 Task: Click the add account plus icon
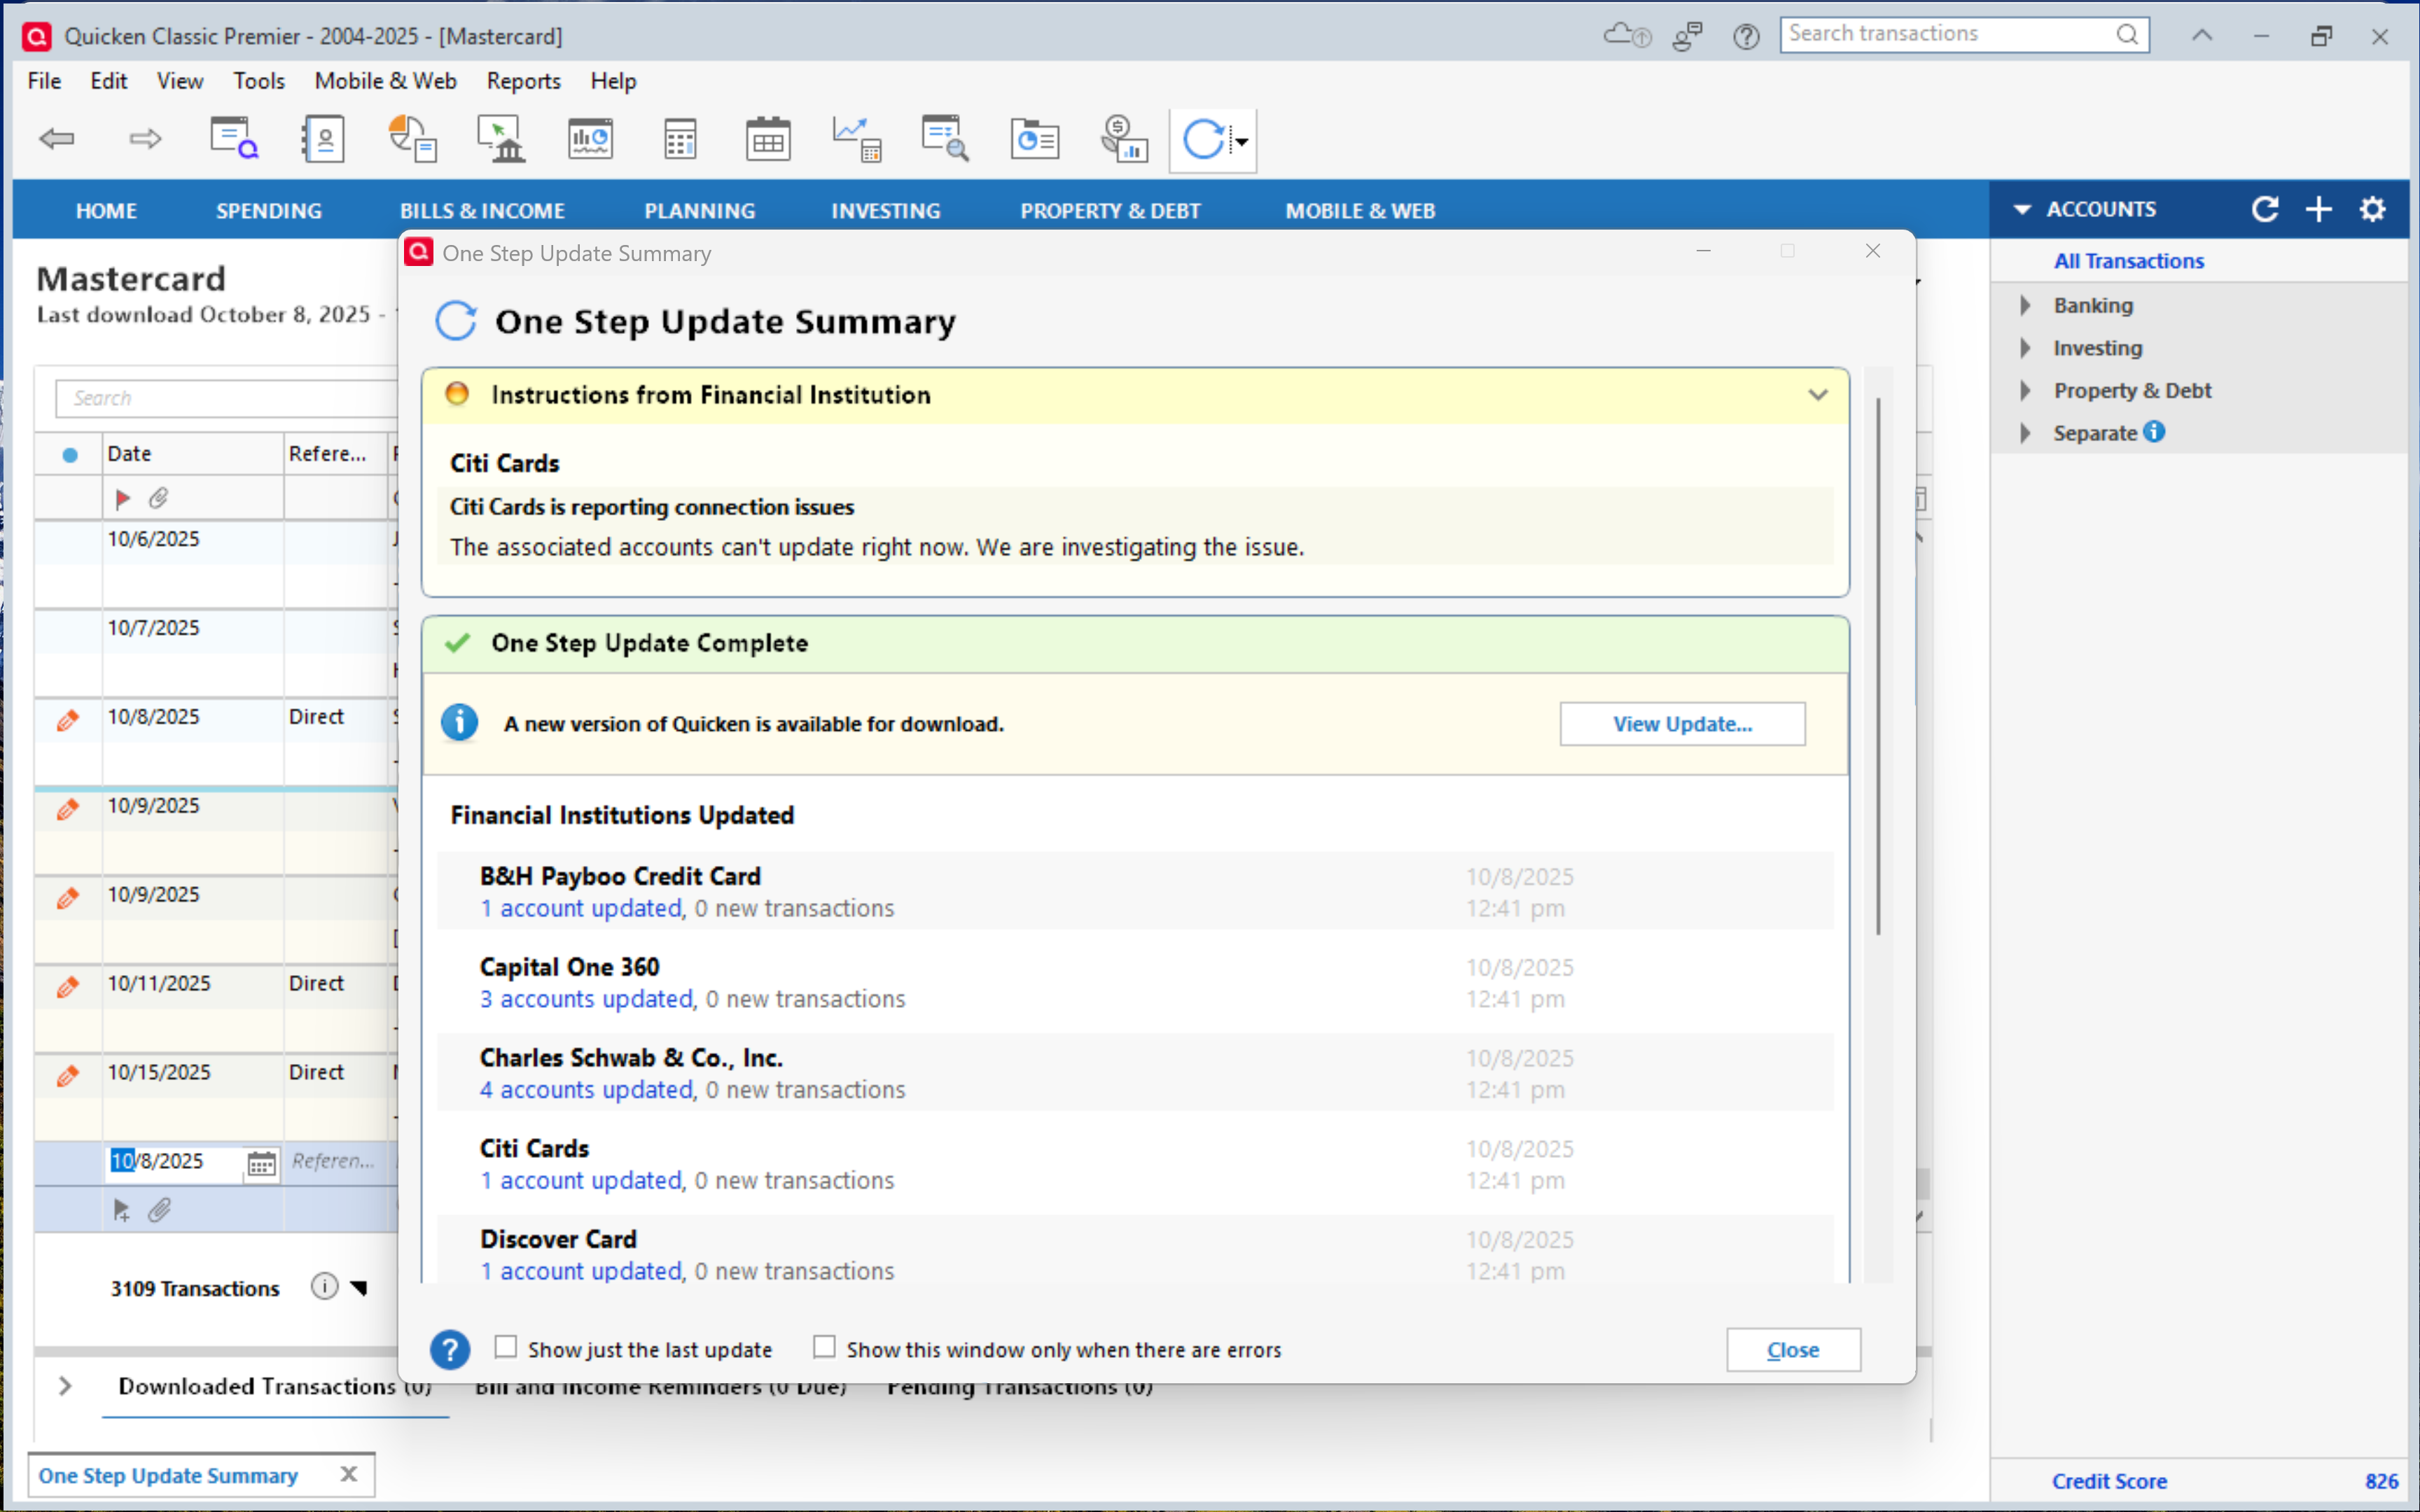[2318, 209]
